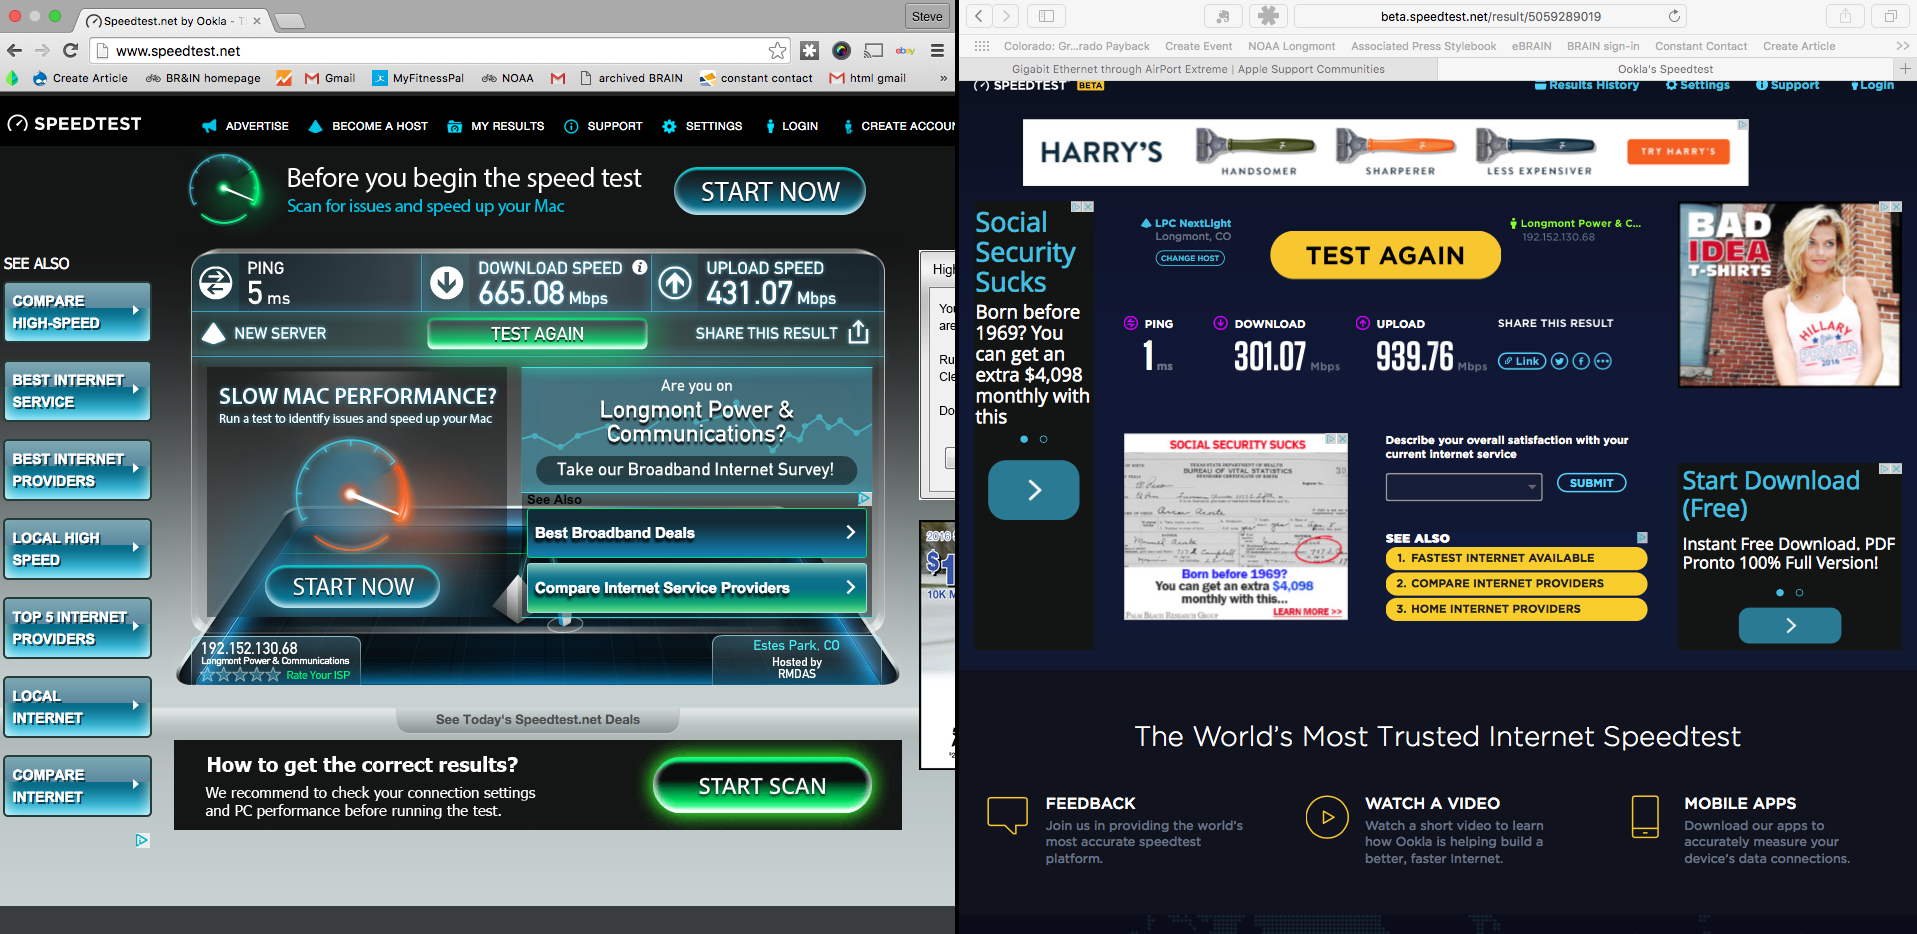Click the Speedtest logo on the Chrome page
The image size is (1917, 934).
point(75,124)
